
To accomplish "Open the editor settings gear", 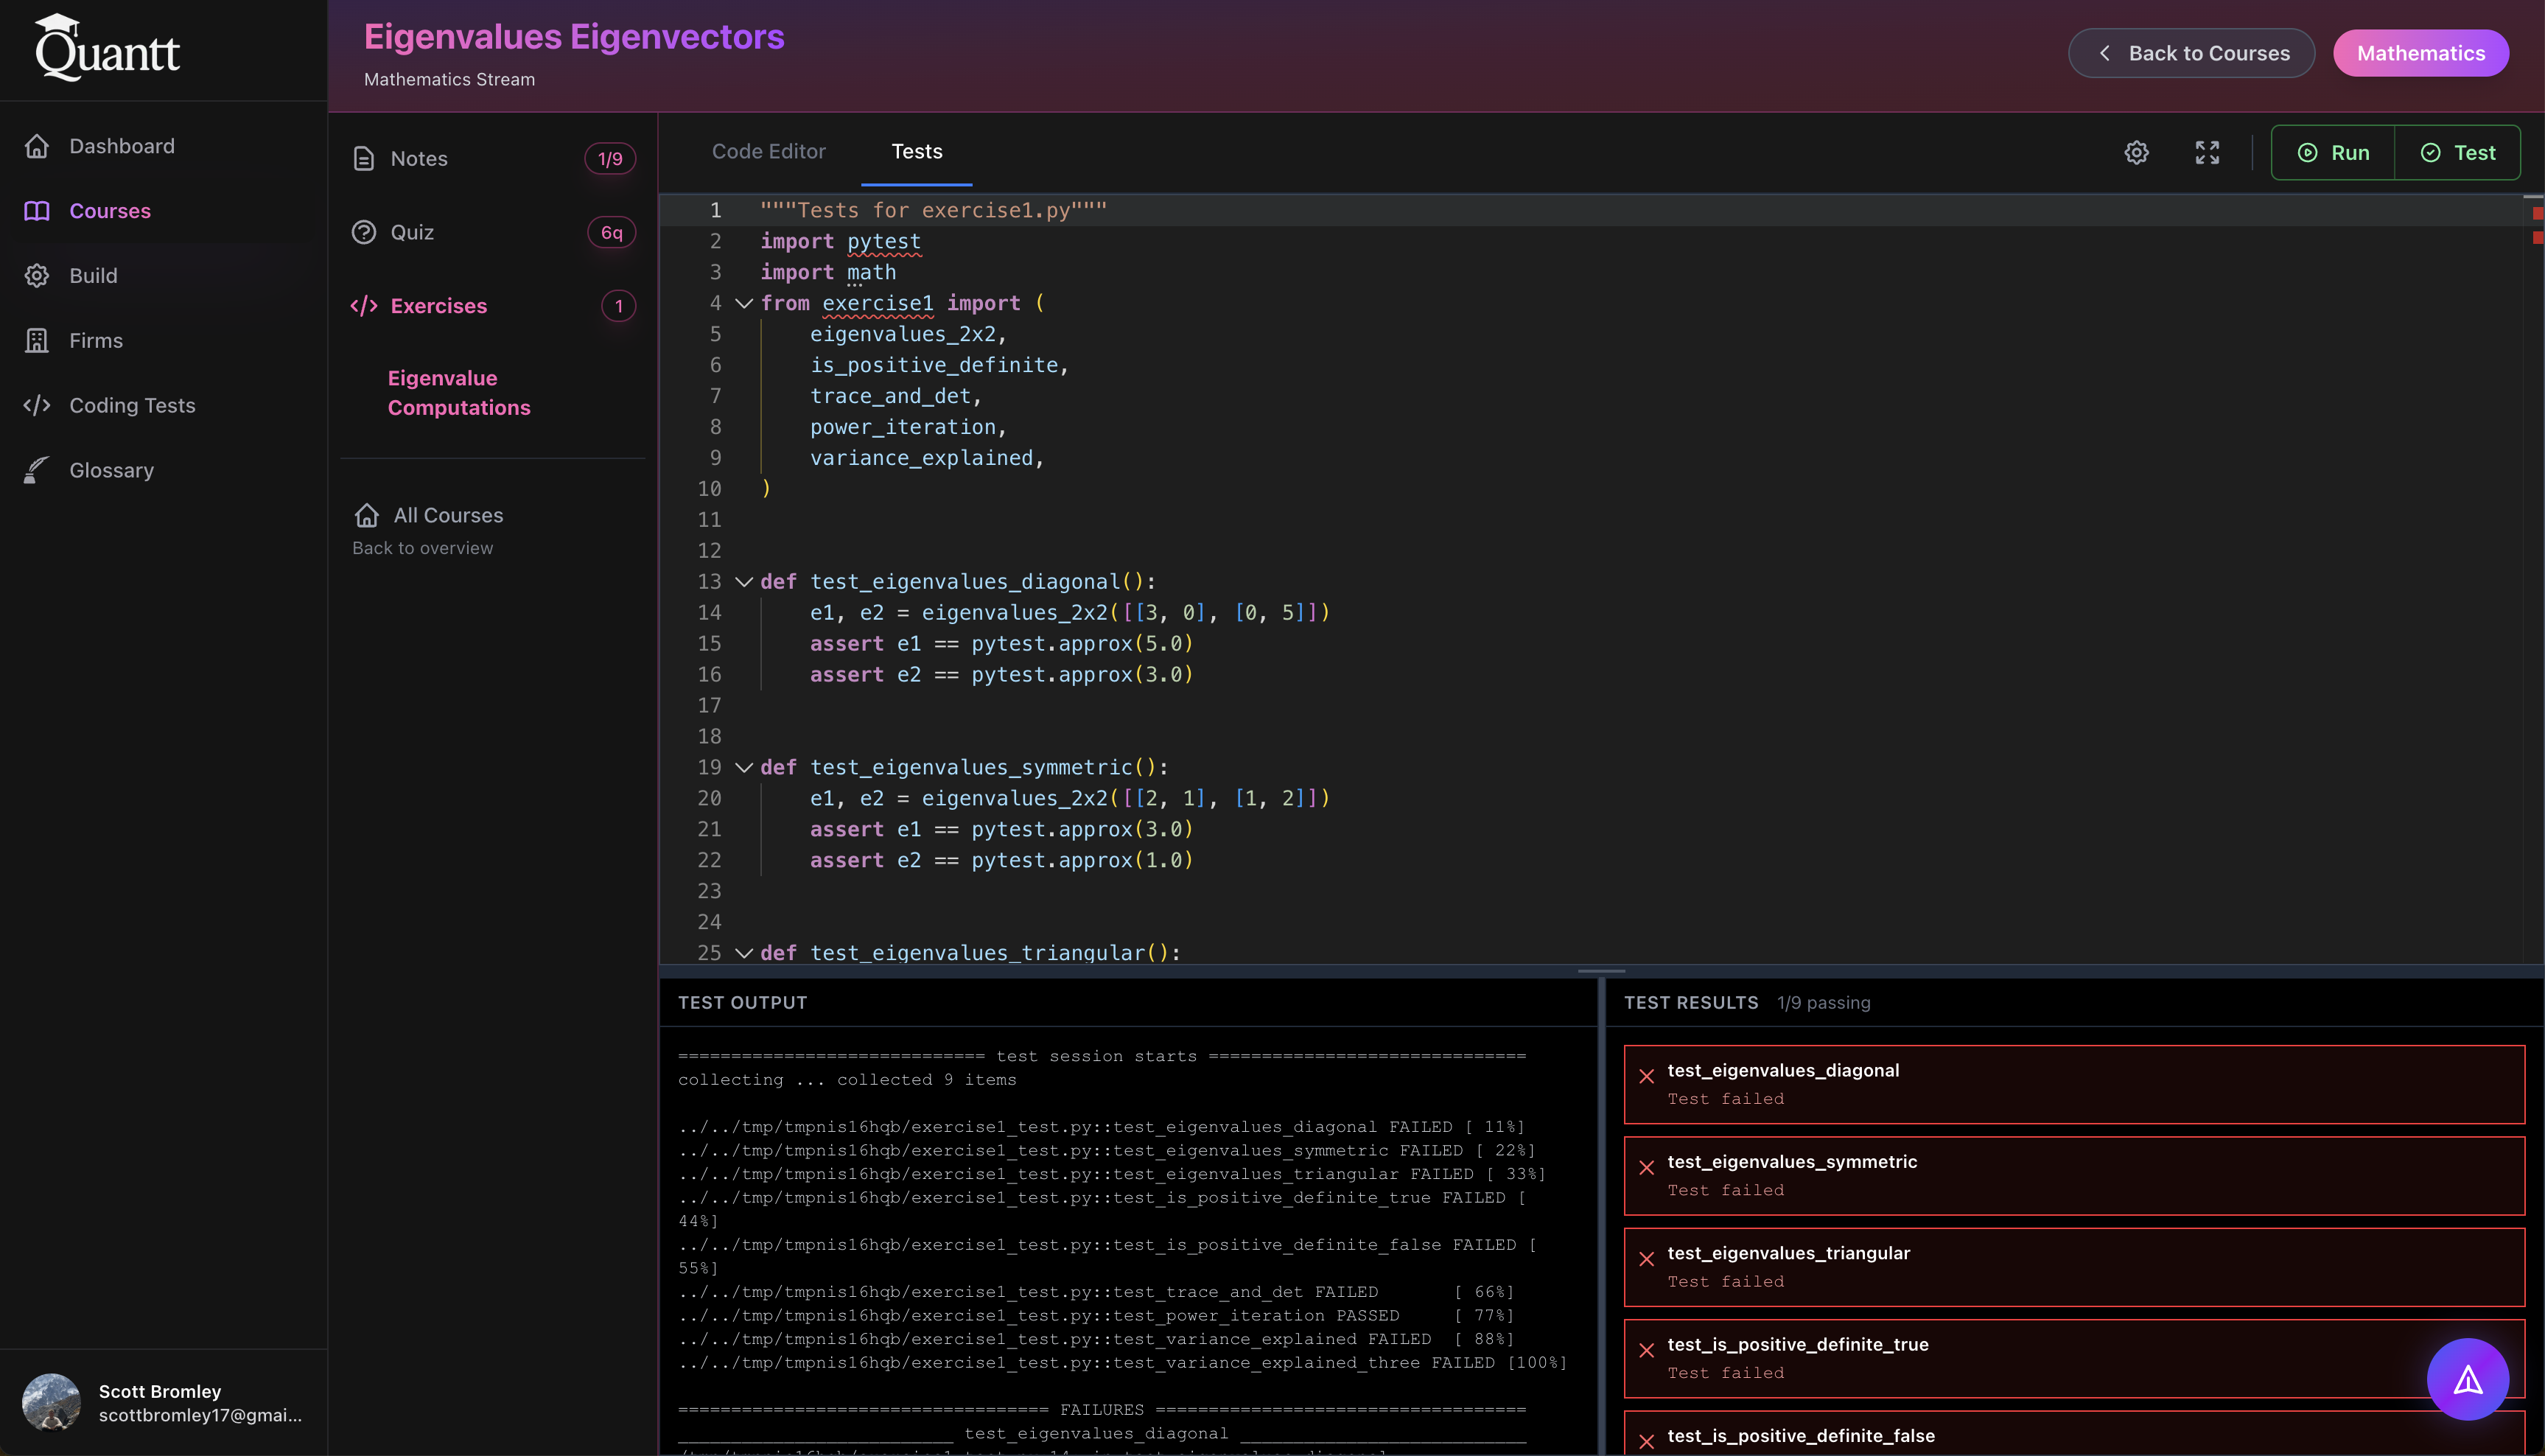I will point(2136,152).
